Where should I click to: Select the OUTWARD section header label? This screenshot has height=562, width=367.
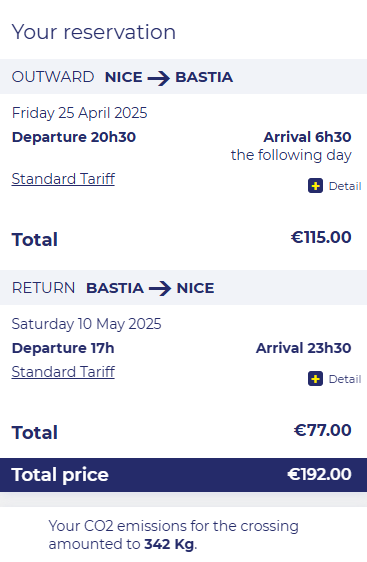click(x=53, y=77)
